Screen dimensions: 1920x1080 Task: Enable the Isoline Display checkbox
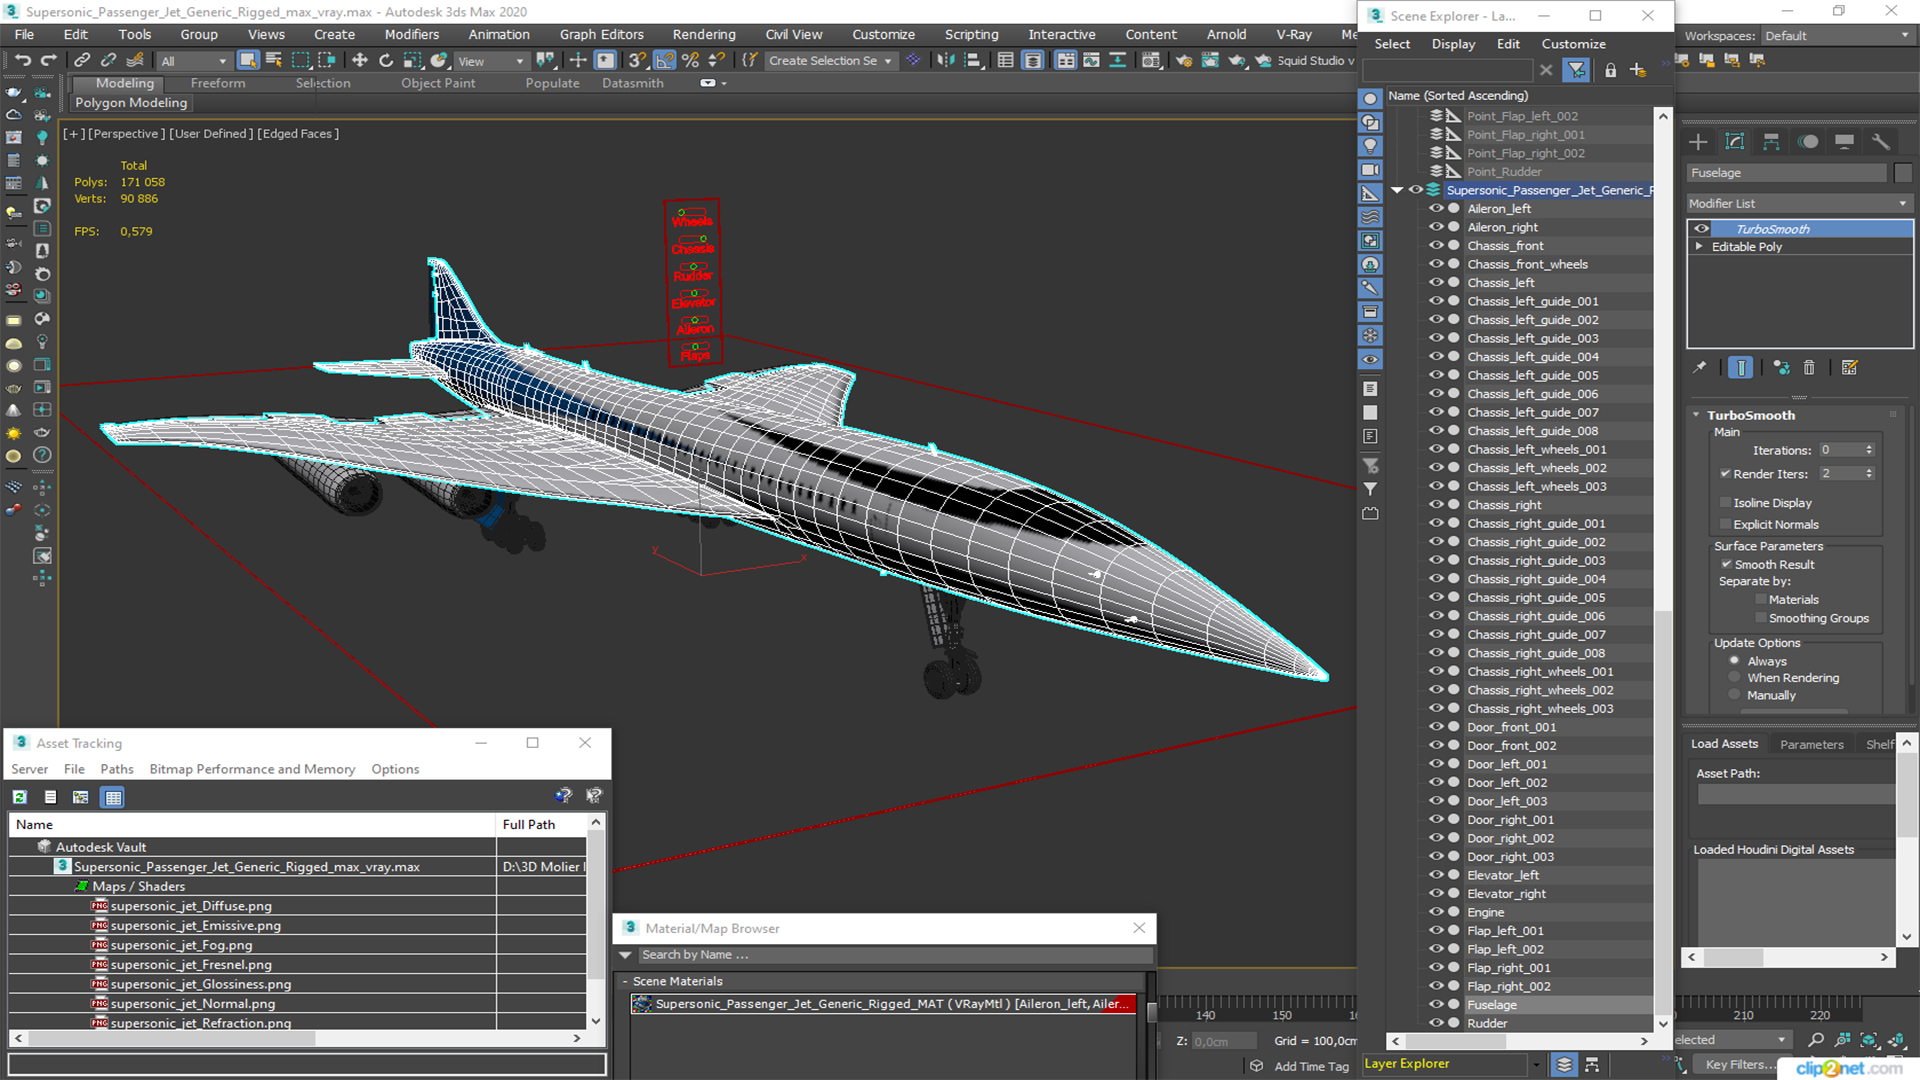(1725, 503)
